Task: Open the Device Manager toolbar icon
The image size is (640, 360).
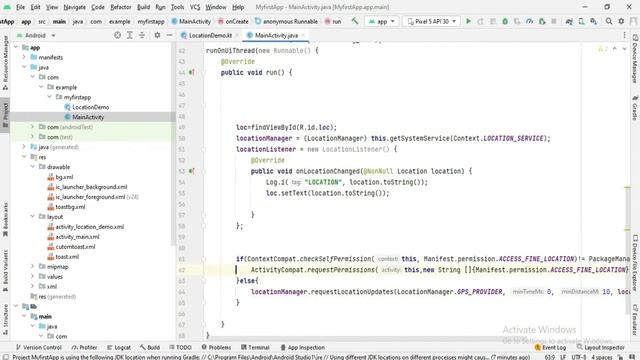Action: 581,21
